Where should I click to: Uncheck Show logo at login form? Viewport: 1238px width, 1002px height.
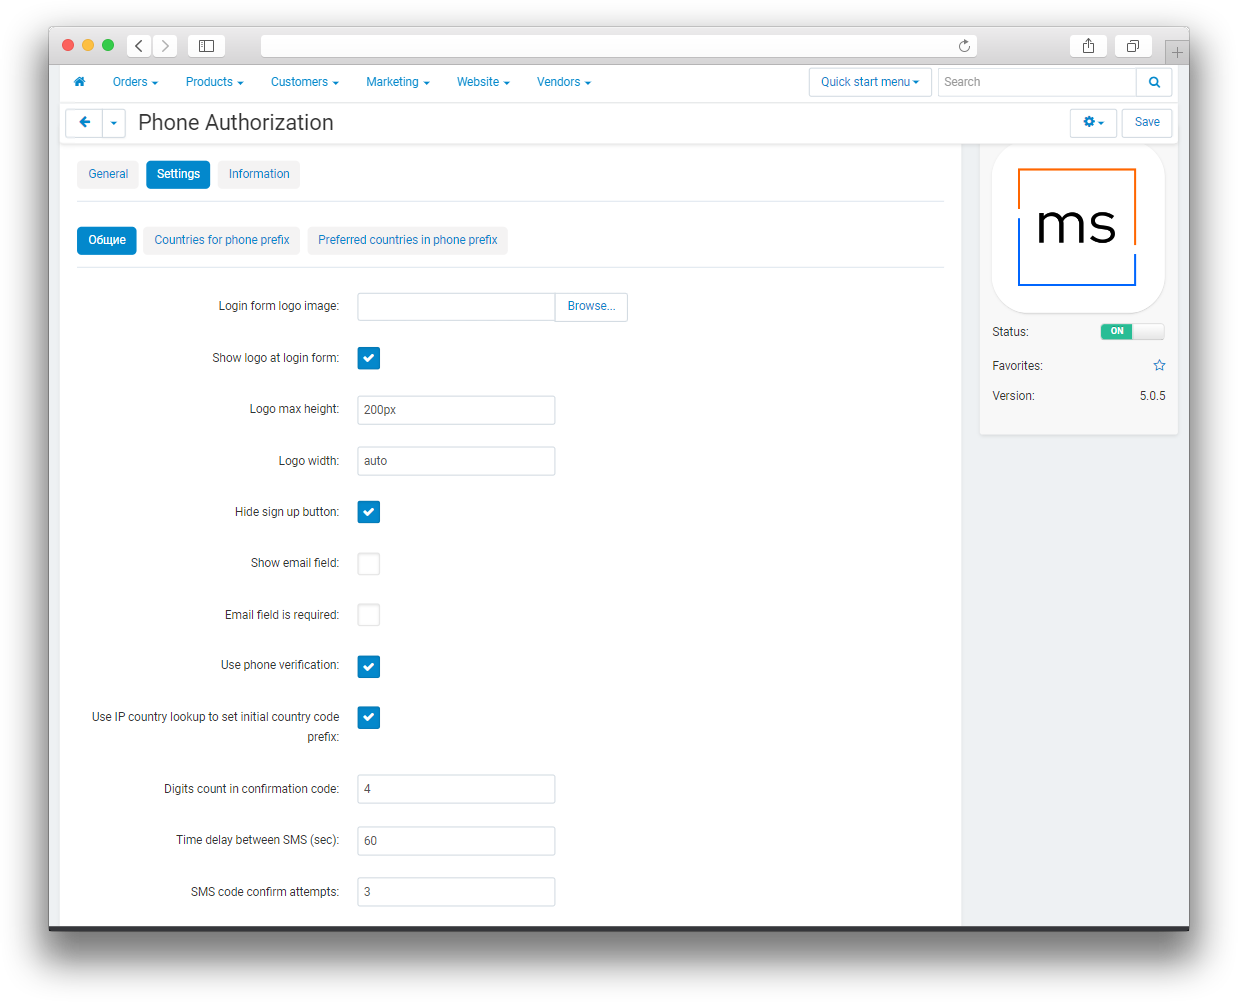coord(369,358)
